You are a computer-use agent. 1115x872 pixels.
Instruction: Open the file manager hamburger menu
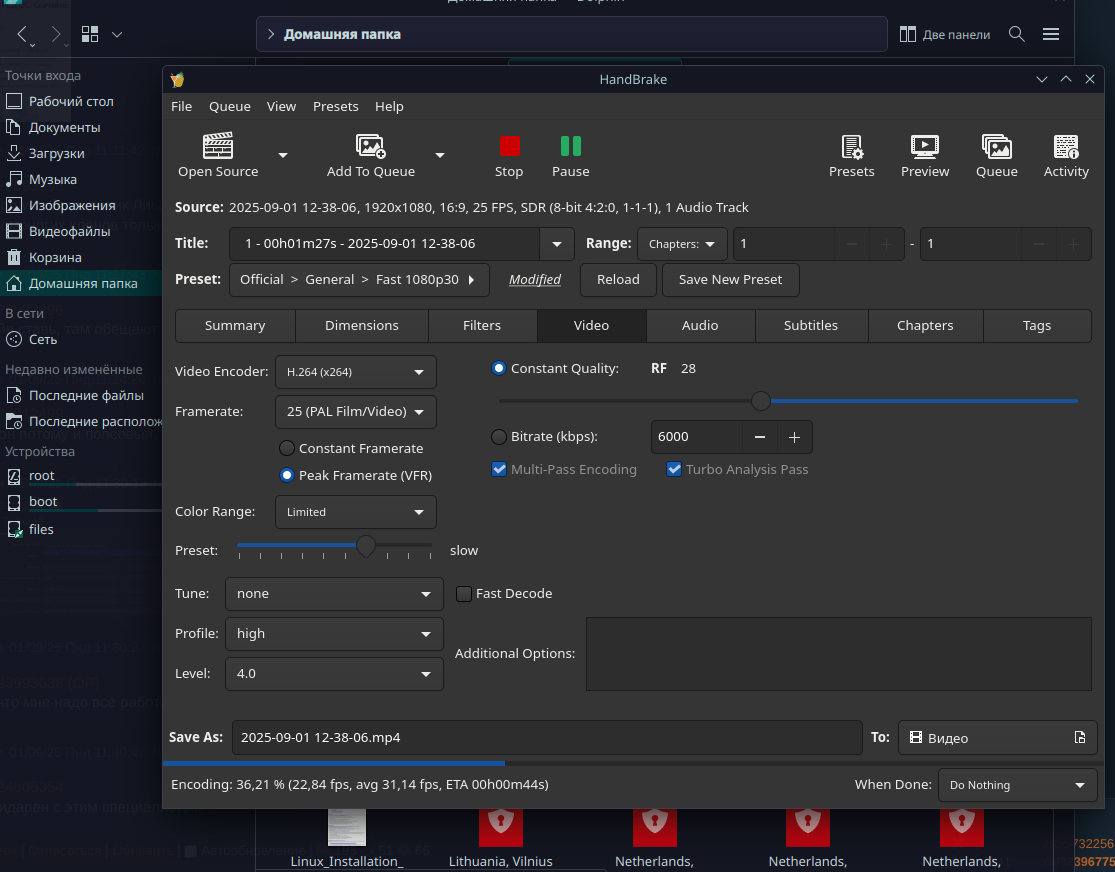1051,34
